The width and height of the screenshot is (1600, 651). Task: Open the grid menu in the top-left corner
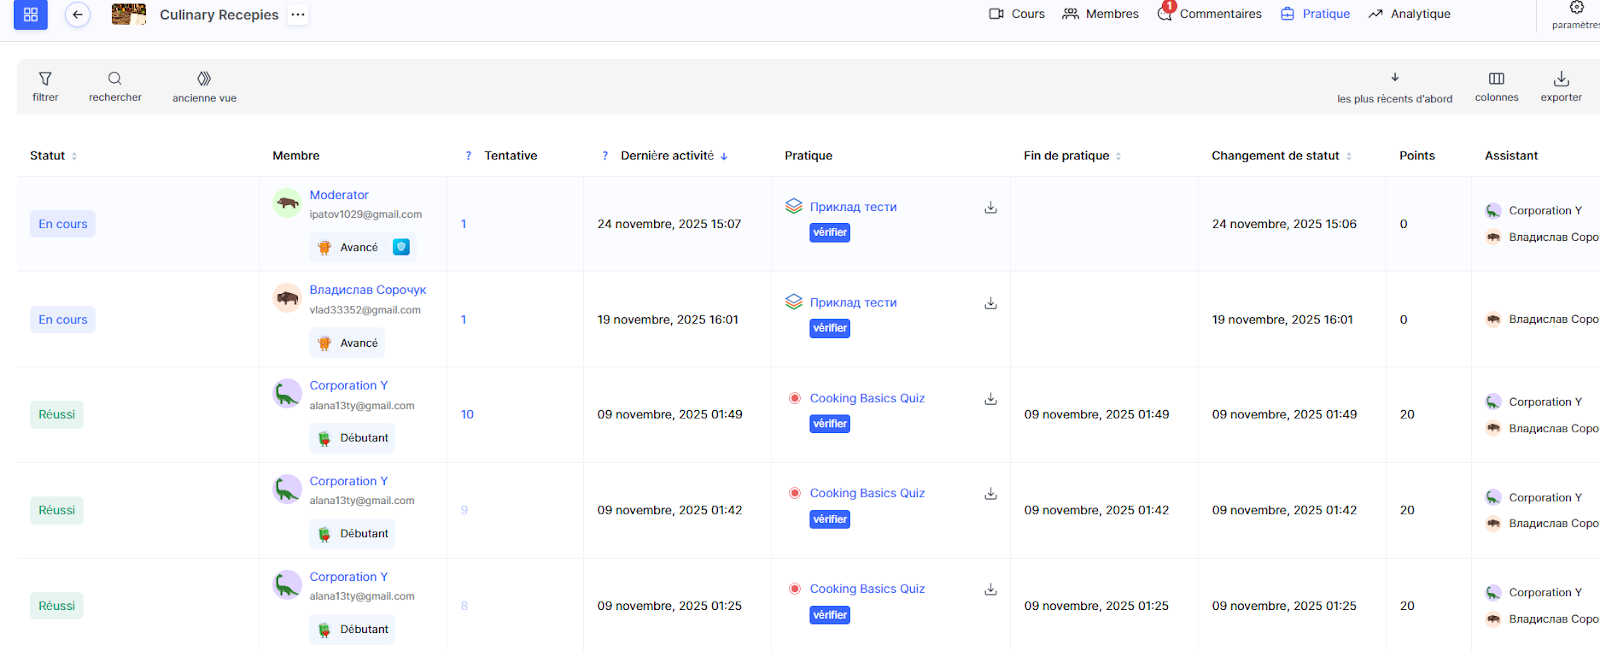(30, 15)
